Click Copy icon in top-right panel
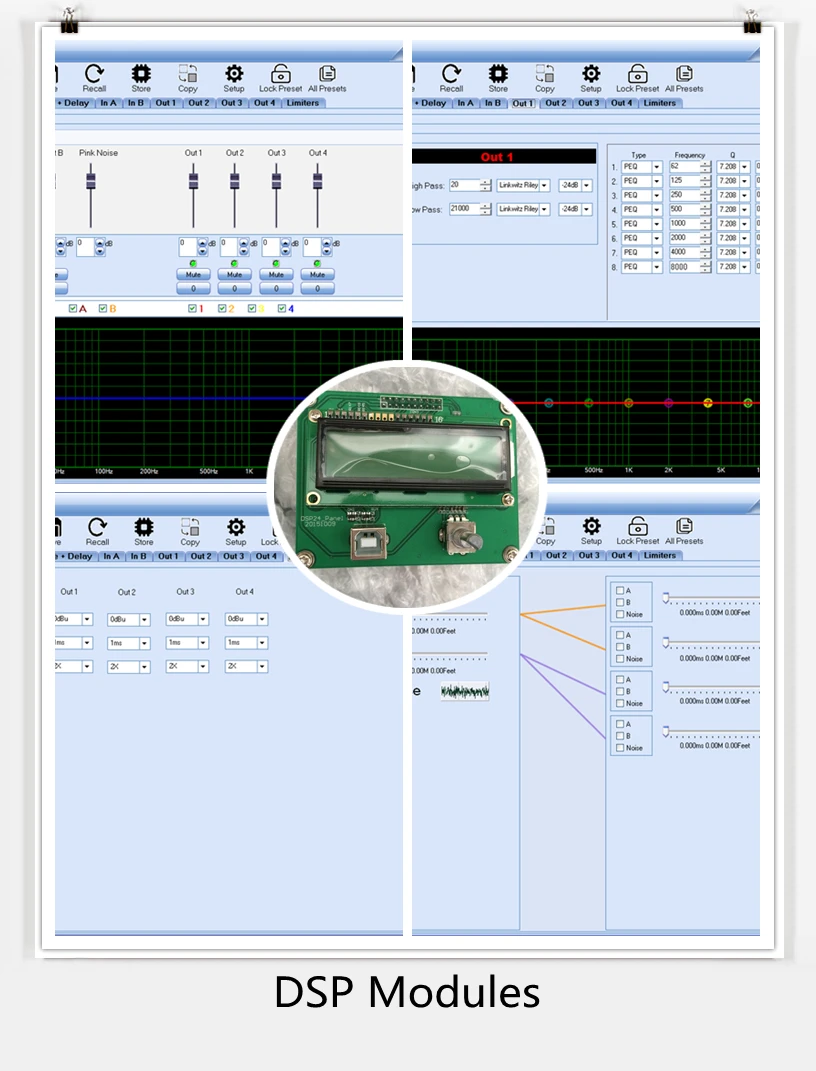The width and height of the screenshot is (816, 1071). (x=545, y=74)
